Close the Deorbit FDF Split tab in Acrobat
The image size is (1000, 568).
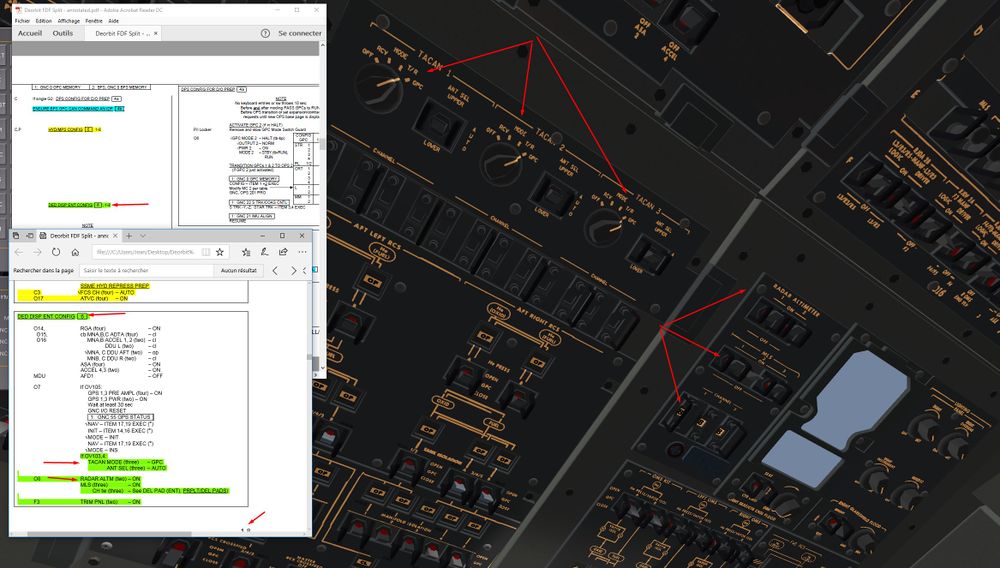click(x=156, y=33)
